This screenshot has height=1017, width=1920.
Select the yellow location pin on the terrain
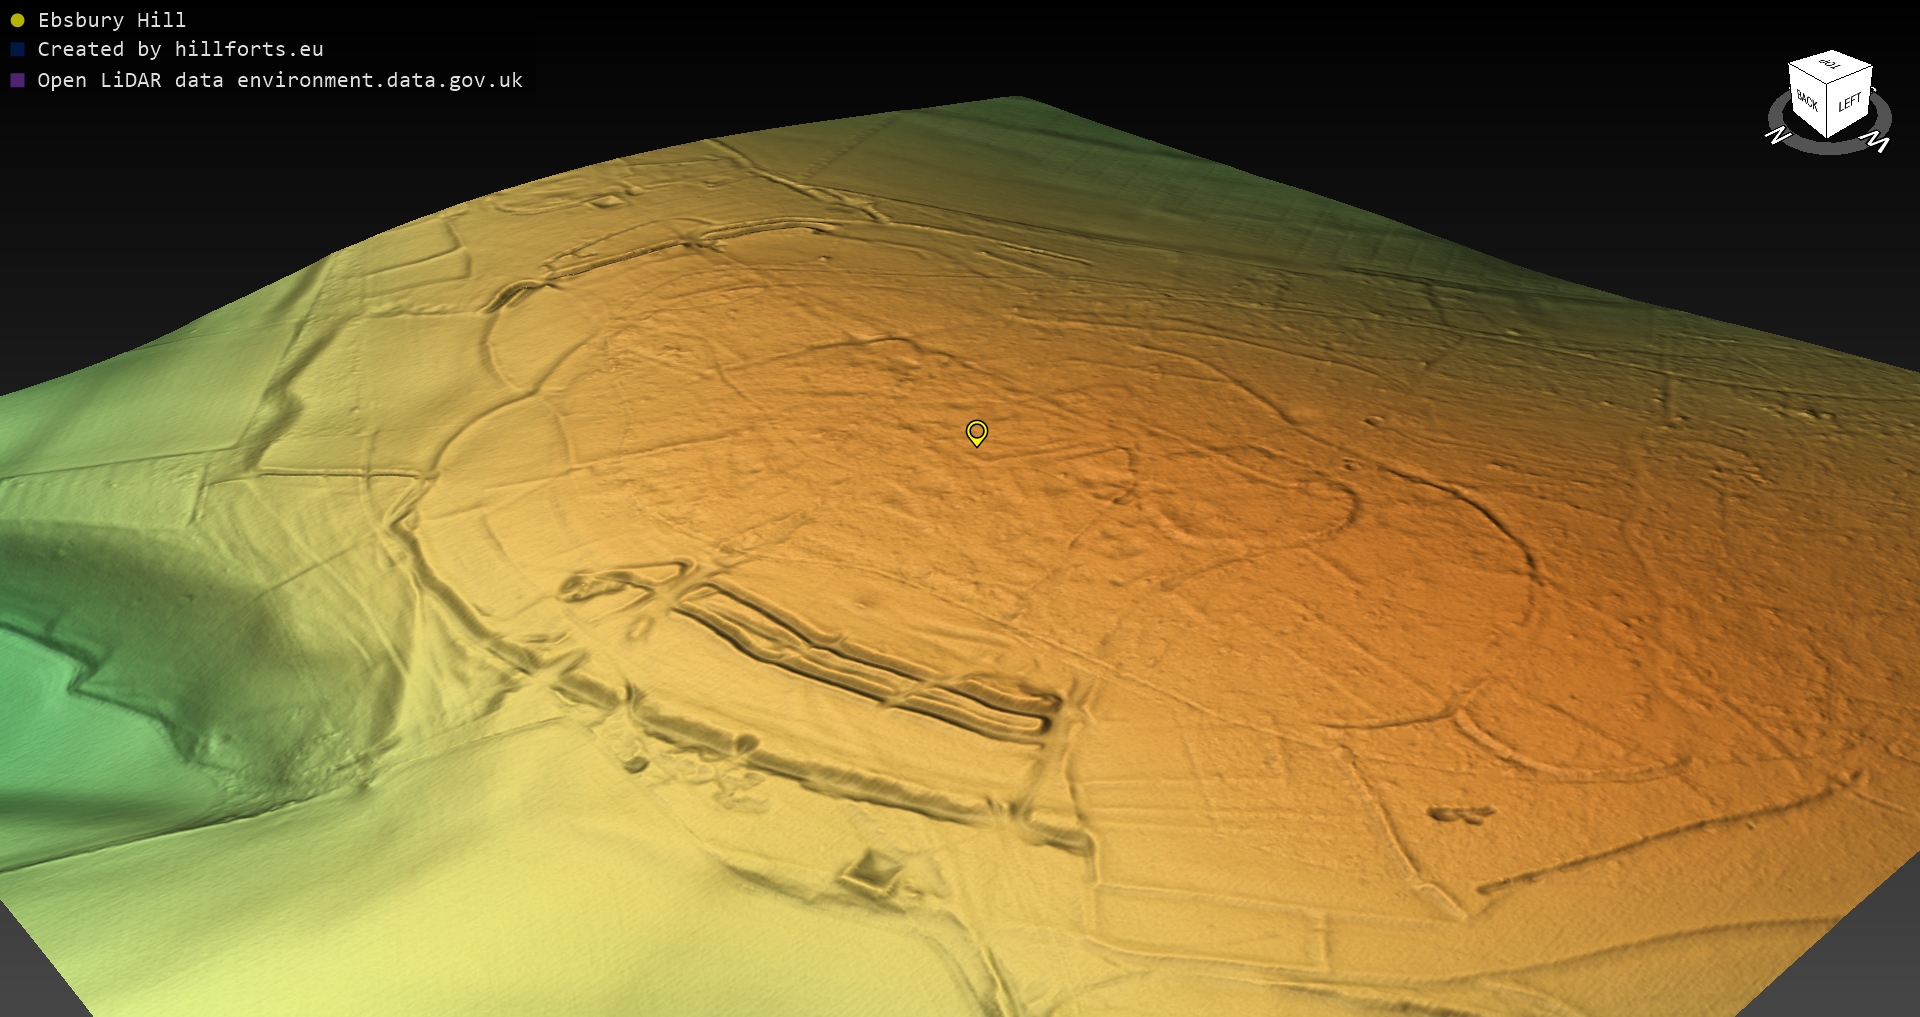977,432
